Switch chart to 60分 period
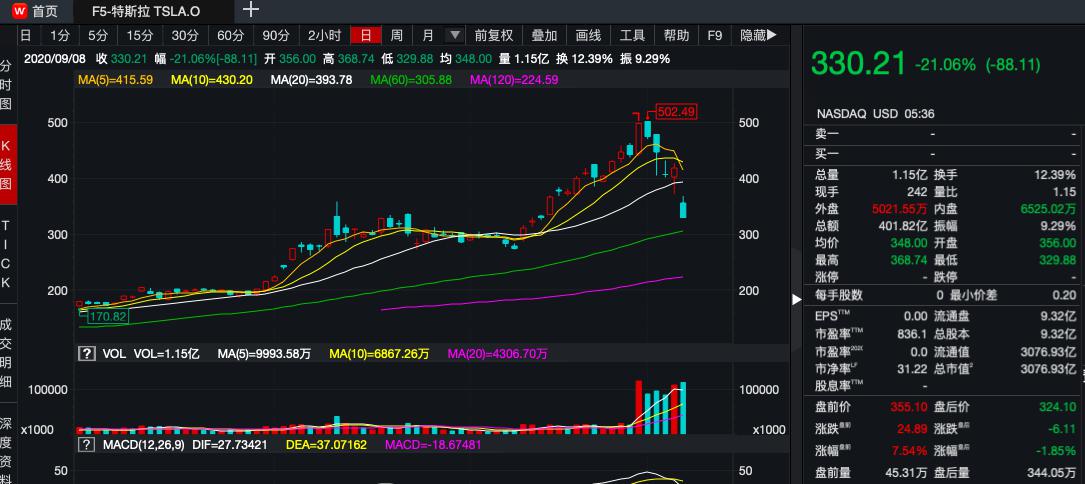 pyautogui.click(x=230, y=35)
